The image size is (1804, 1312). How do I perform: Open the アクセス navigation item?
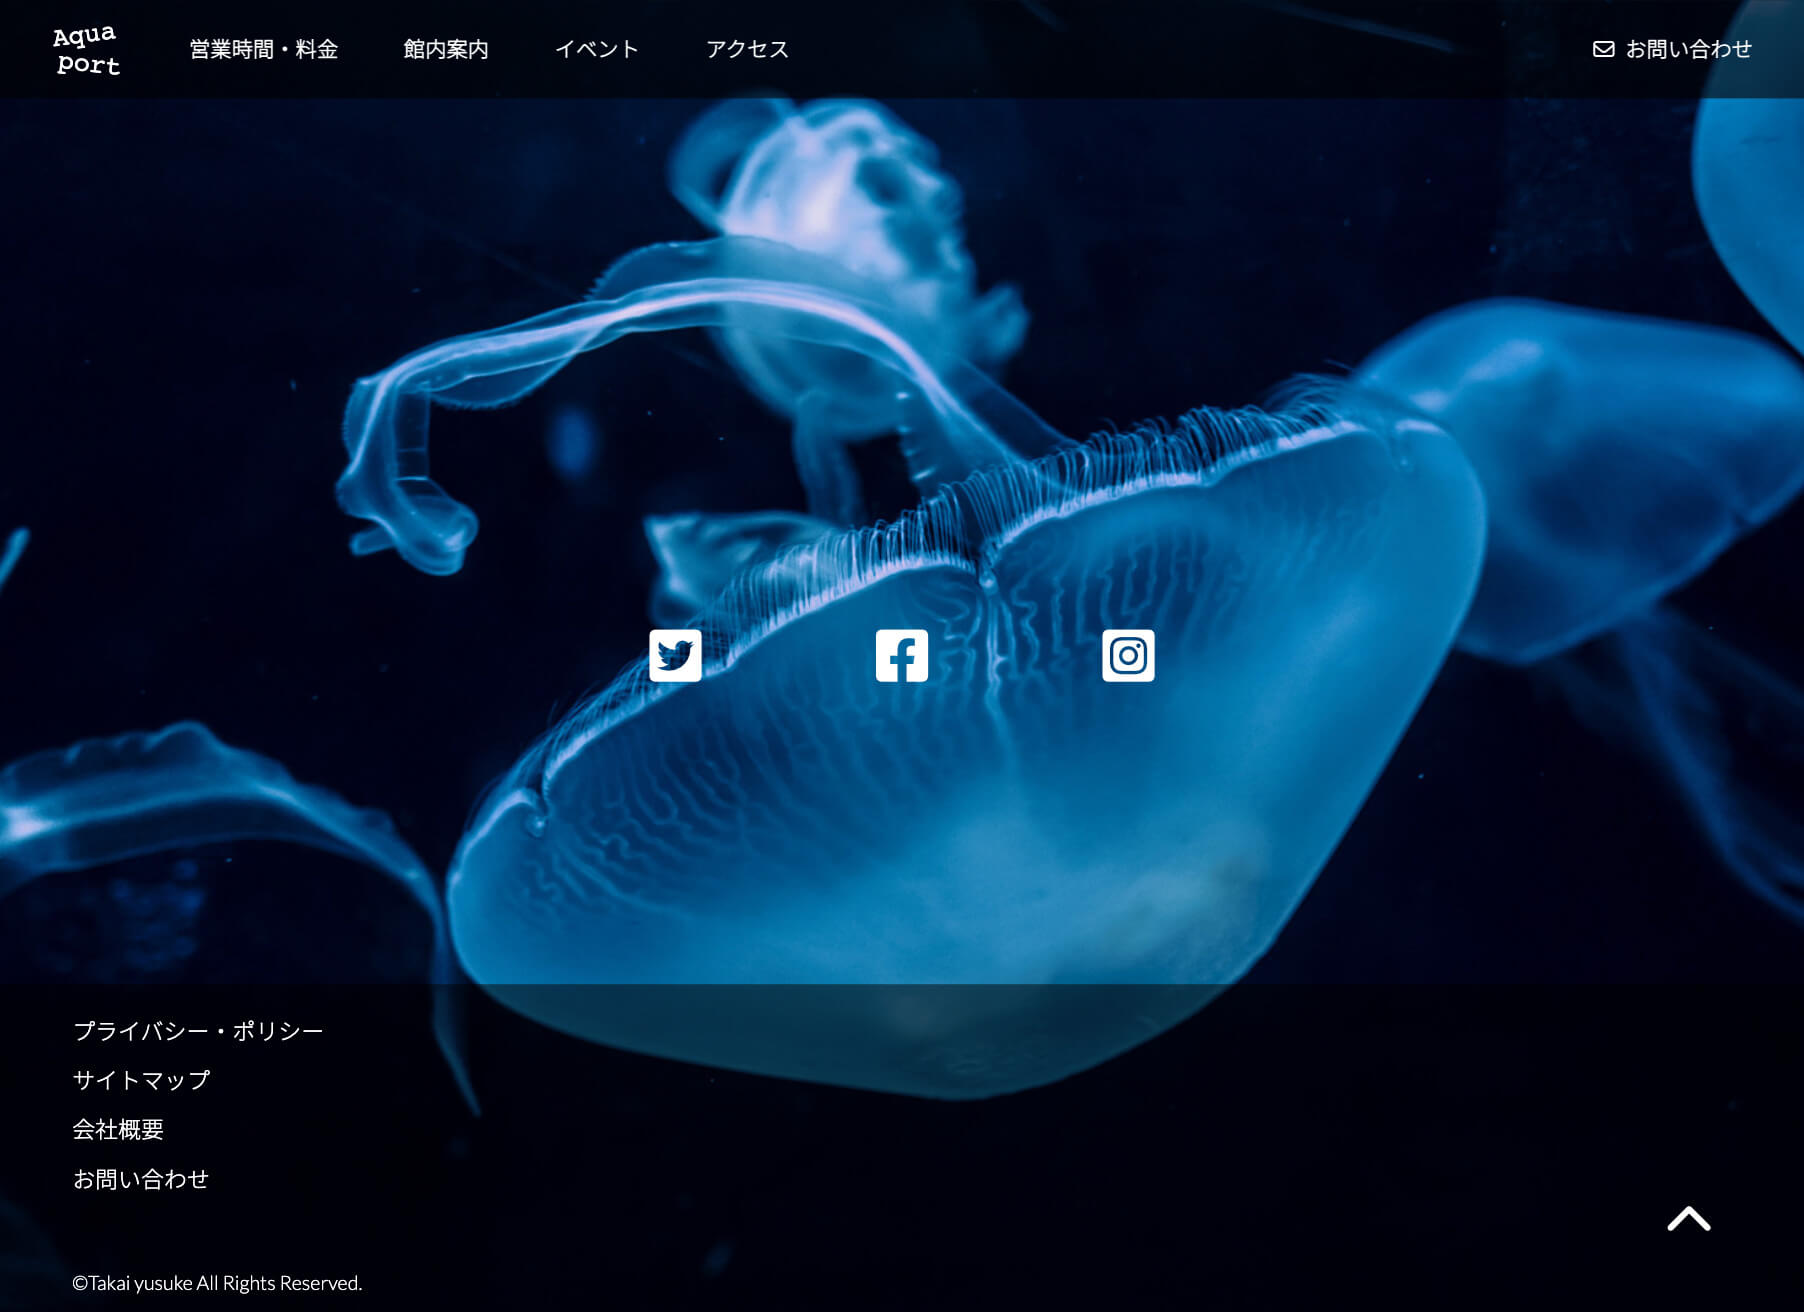747,49
